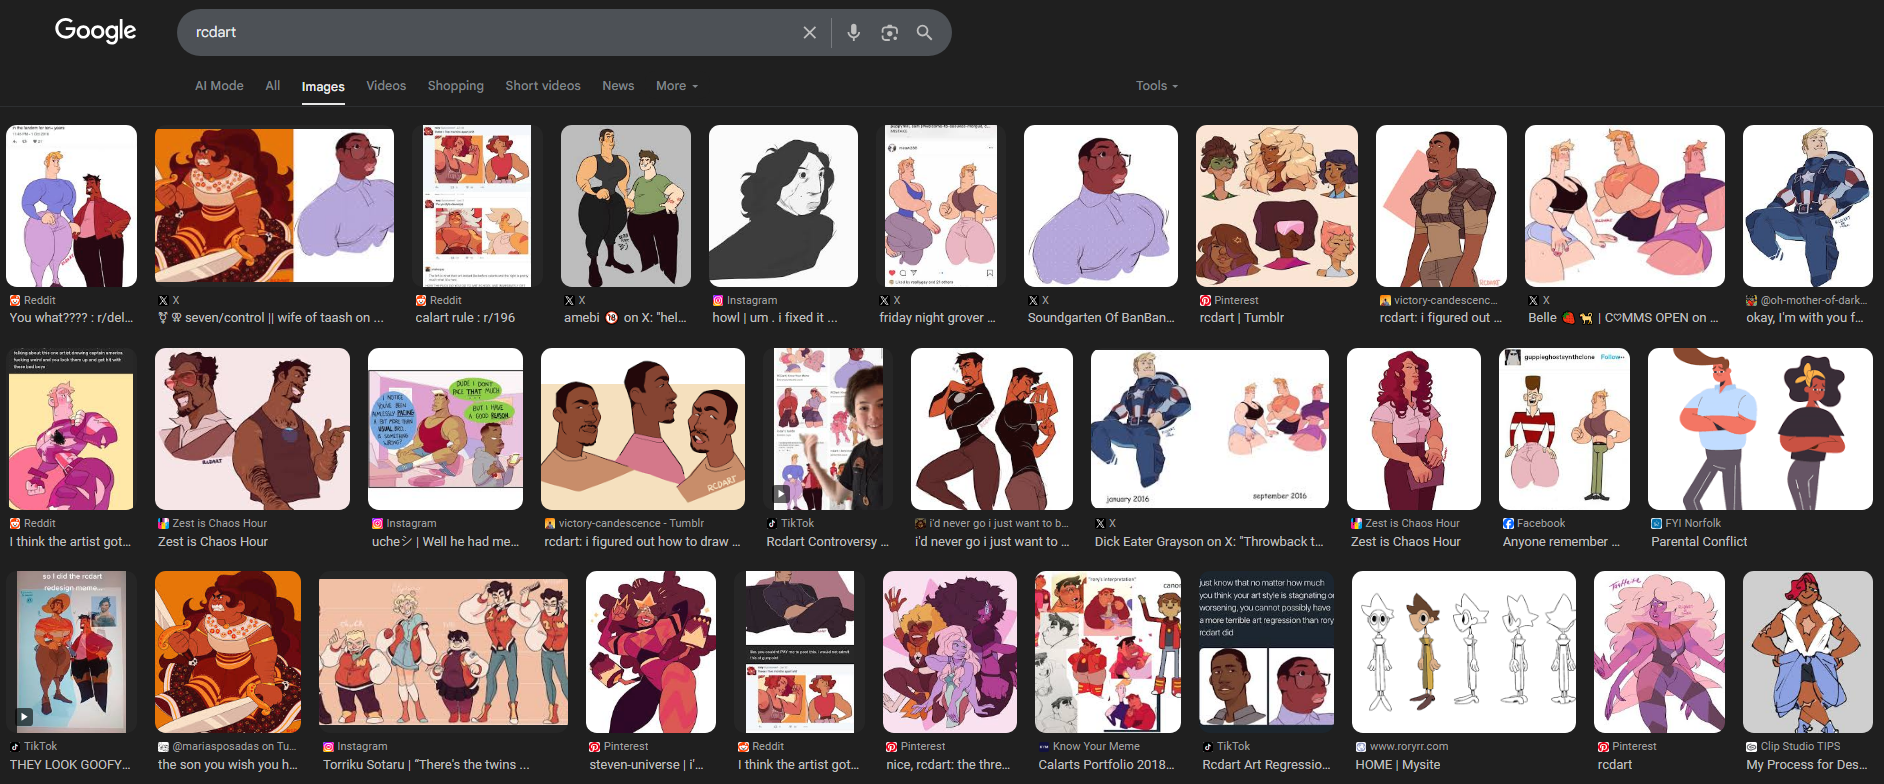Click 'steven-universe | i'...' Pinterest link
Viewport: 1884px width, 784px height.
[647, 764]
